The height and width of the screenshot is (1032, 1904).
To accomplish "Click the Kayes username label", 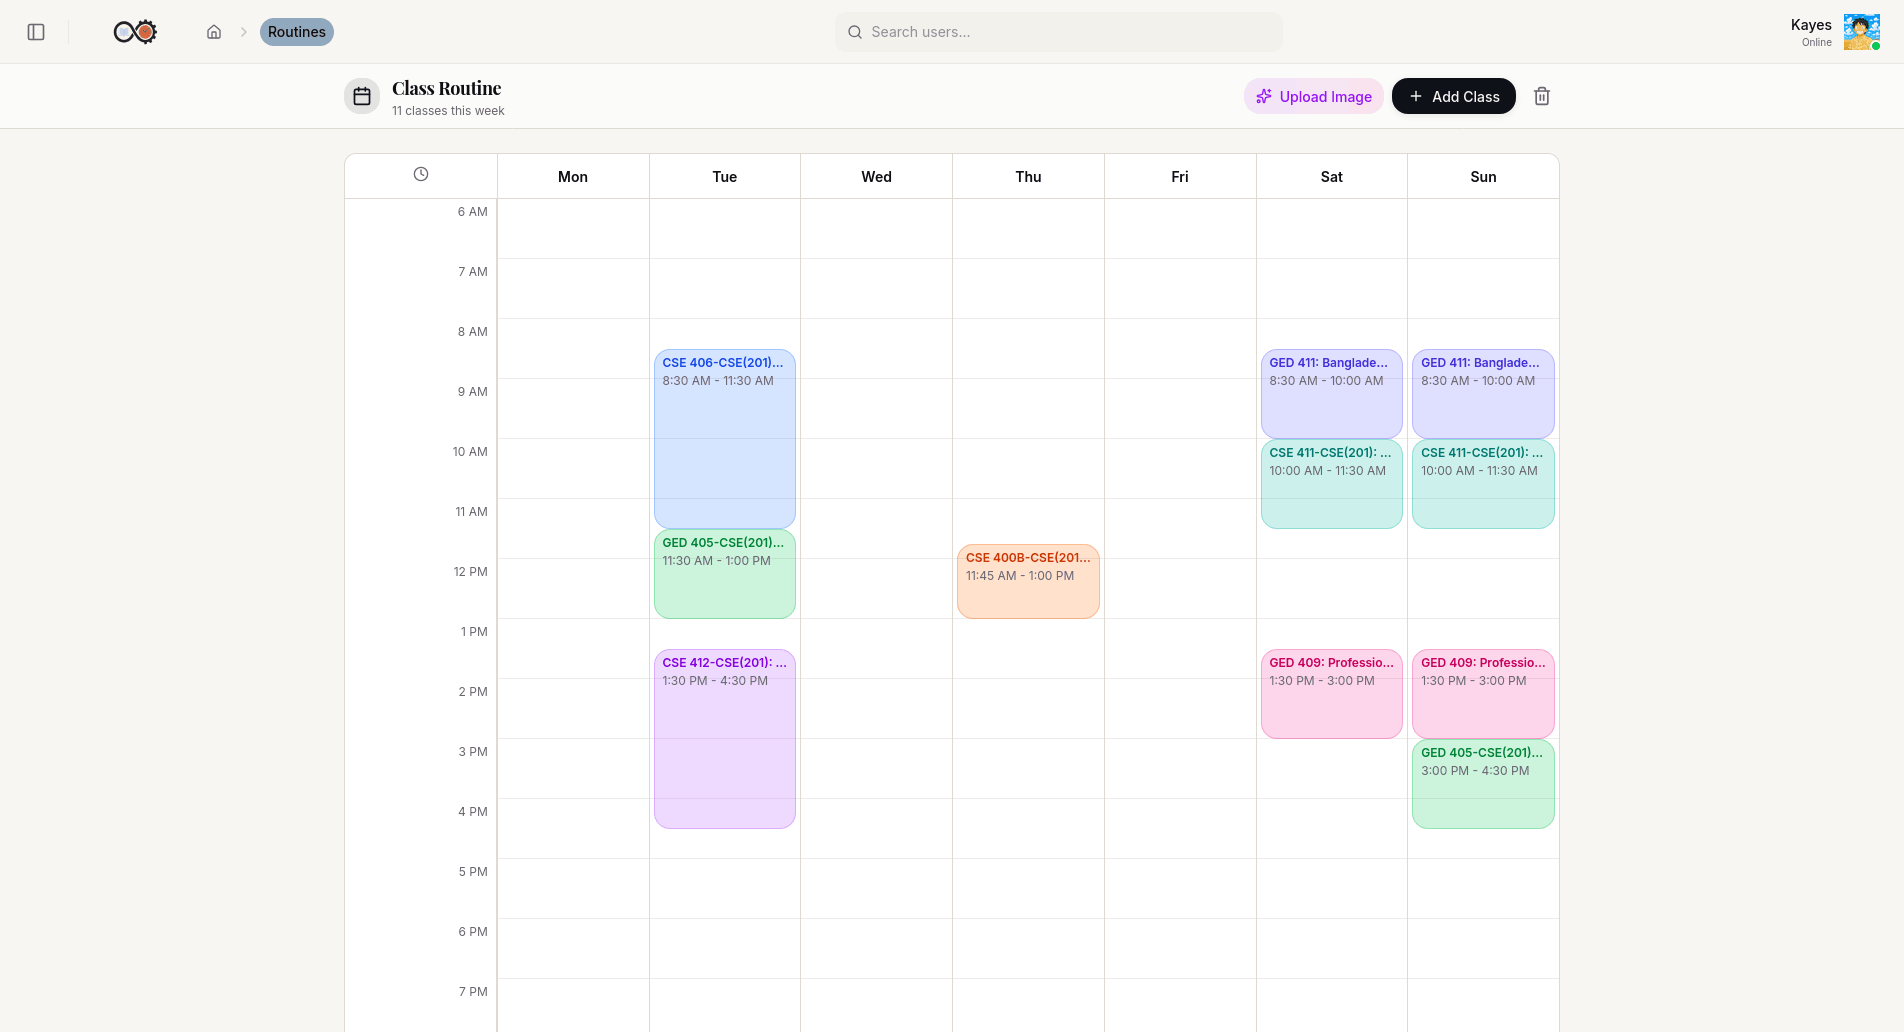I will coord(1811,25).
